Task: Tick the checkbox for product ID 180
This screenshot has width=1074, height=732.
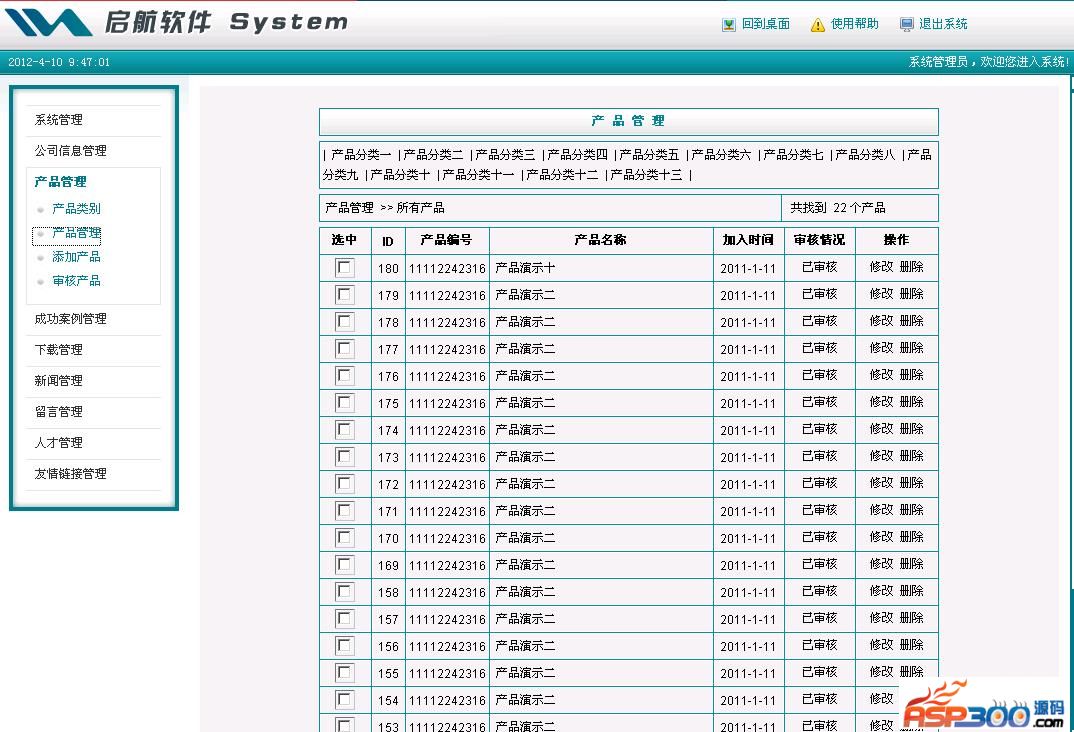Action: [345, 268]
